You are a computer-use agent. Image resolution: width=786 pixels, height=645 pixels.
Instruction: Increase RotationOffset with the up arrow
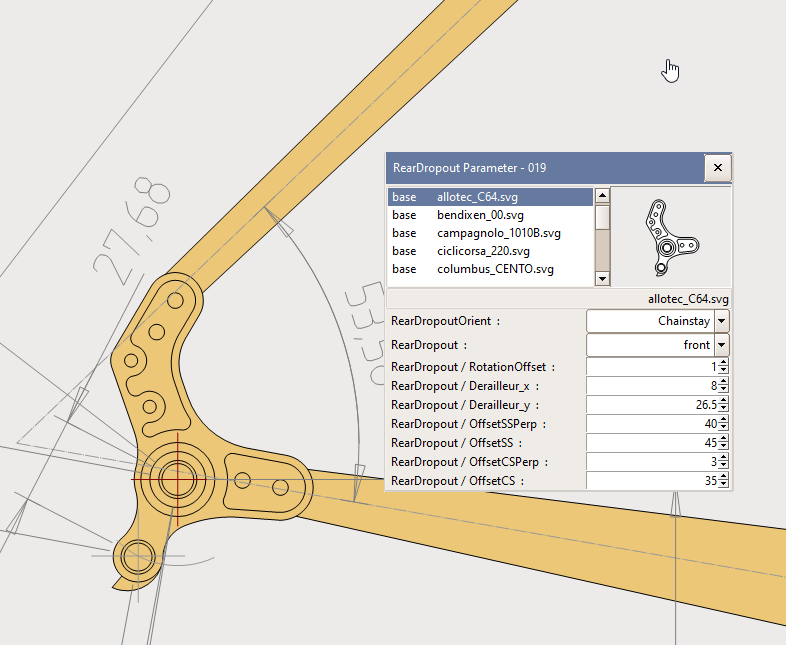tap(723, 363)
